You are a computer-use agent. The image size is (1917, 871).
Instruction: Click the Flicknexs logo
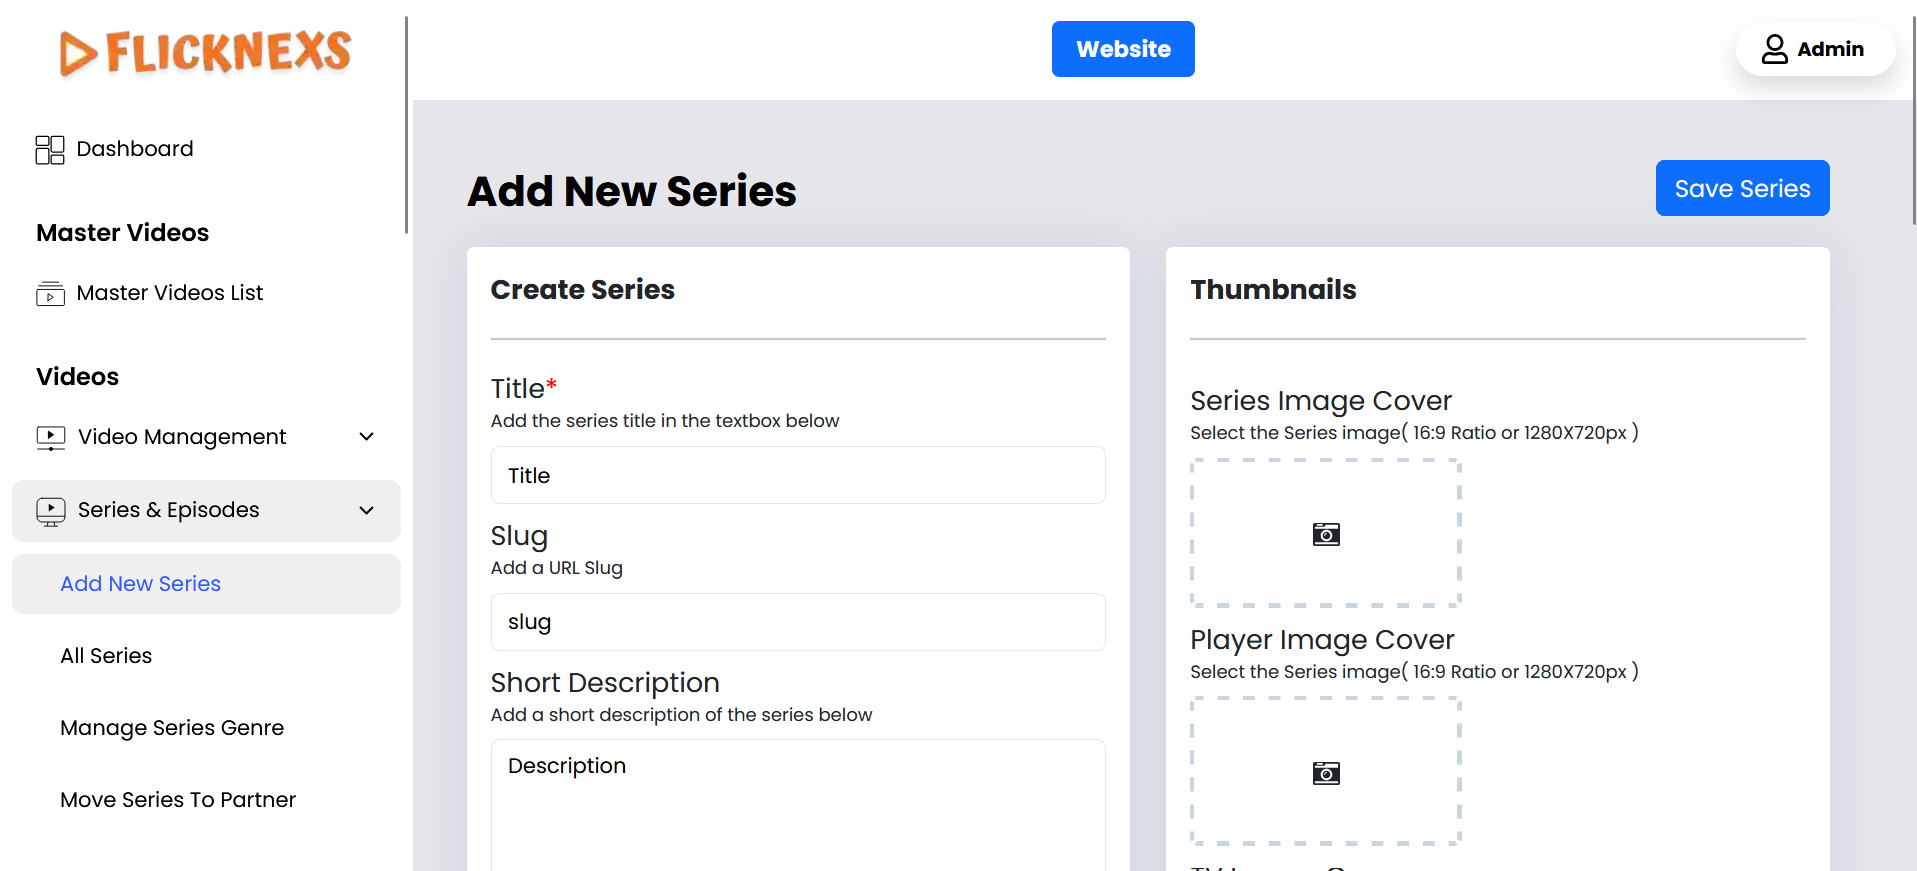point(205,52)
